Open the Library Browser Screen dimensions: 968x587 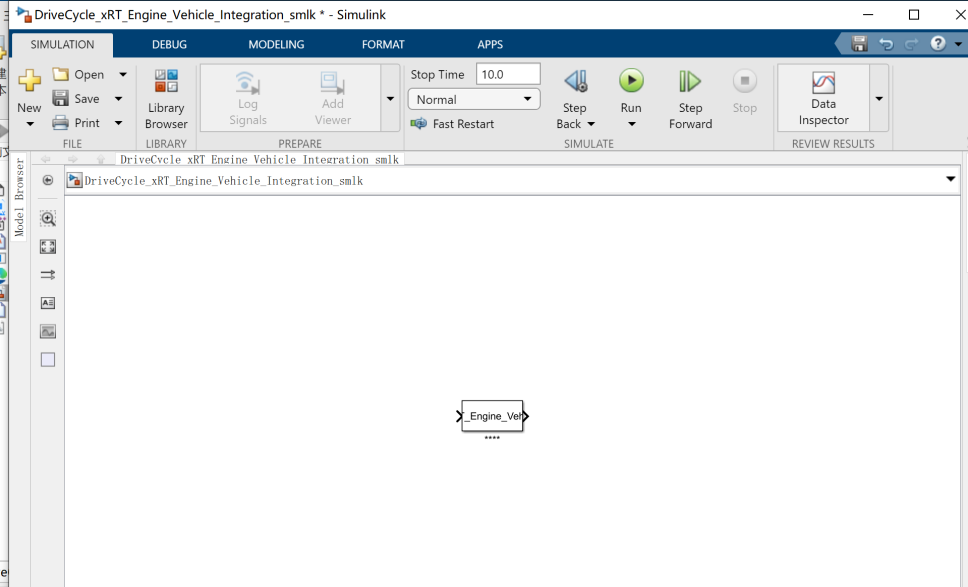coord(166,98)
